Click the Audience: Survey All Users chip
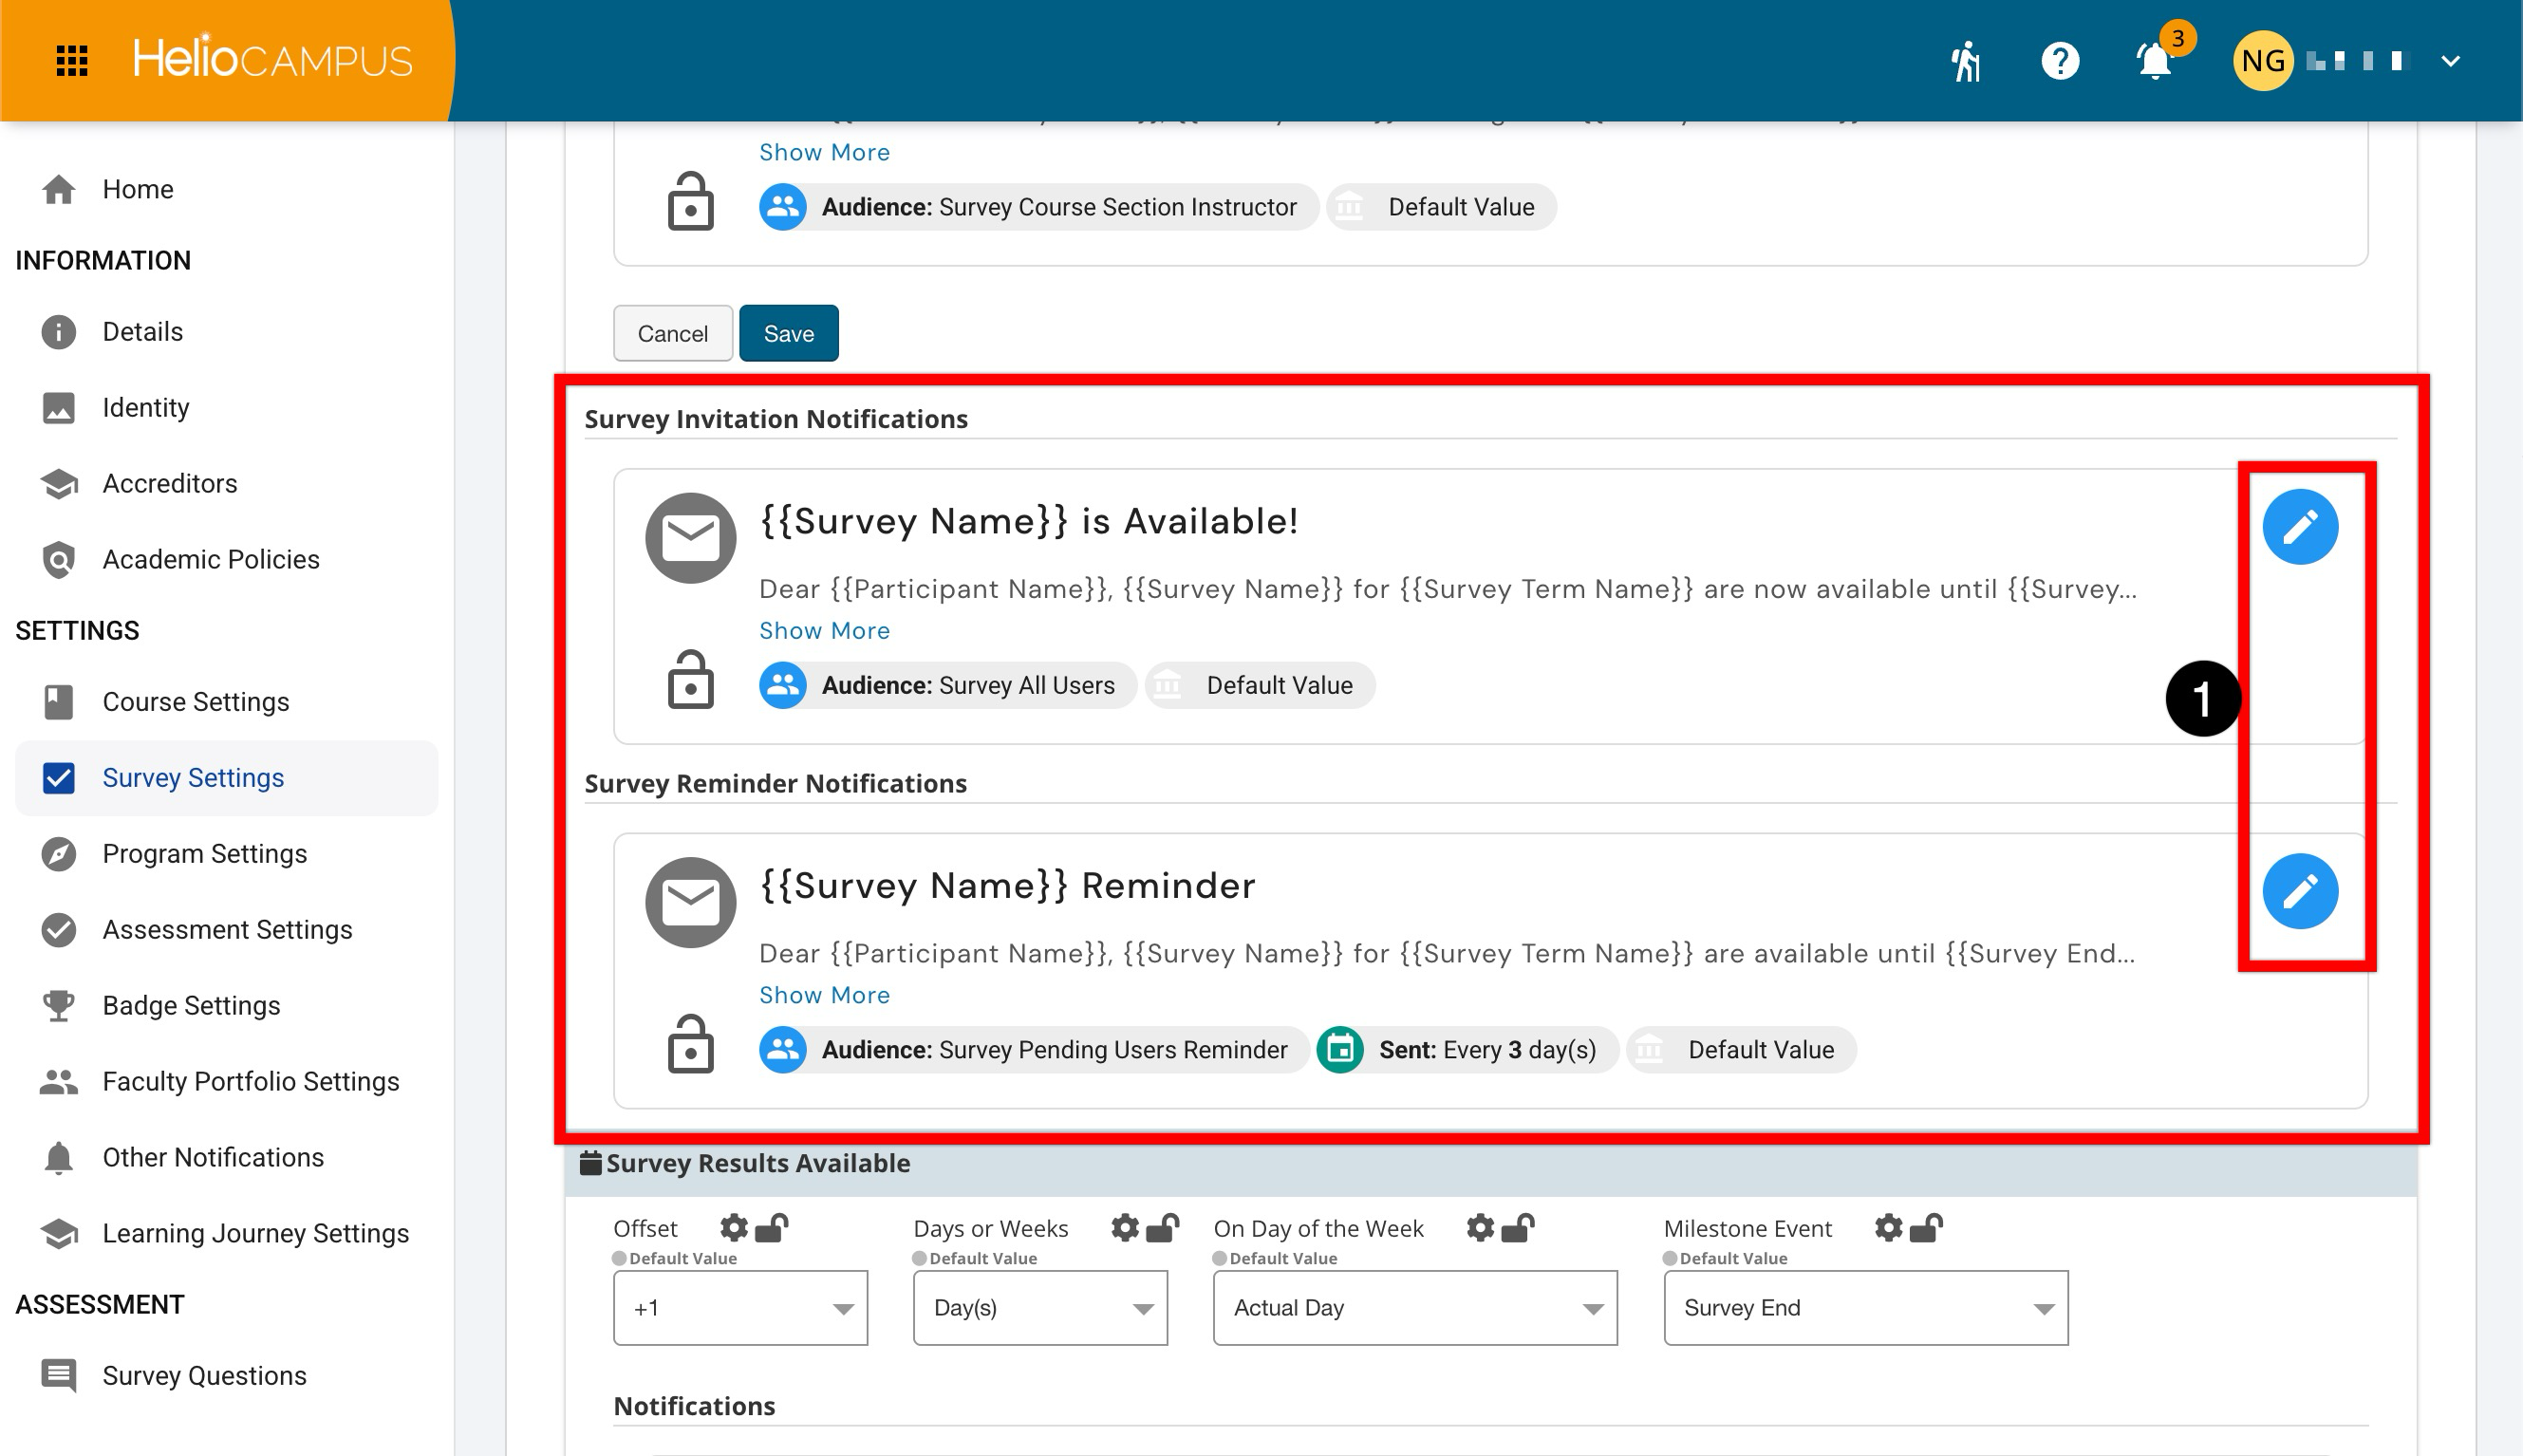The image size is (2523, 1456). point(947,686)
